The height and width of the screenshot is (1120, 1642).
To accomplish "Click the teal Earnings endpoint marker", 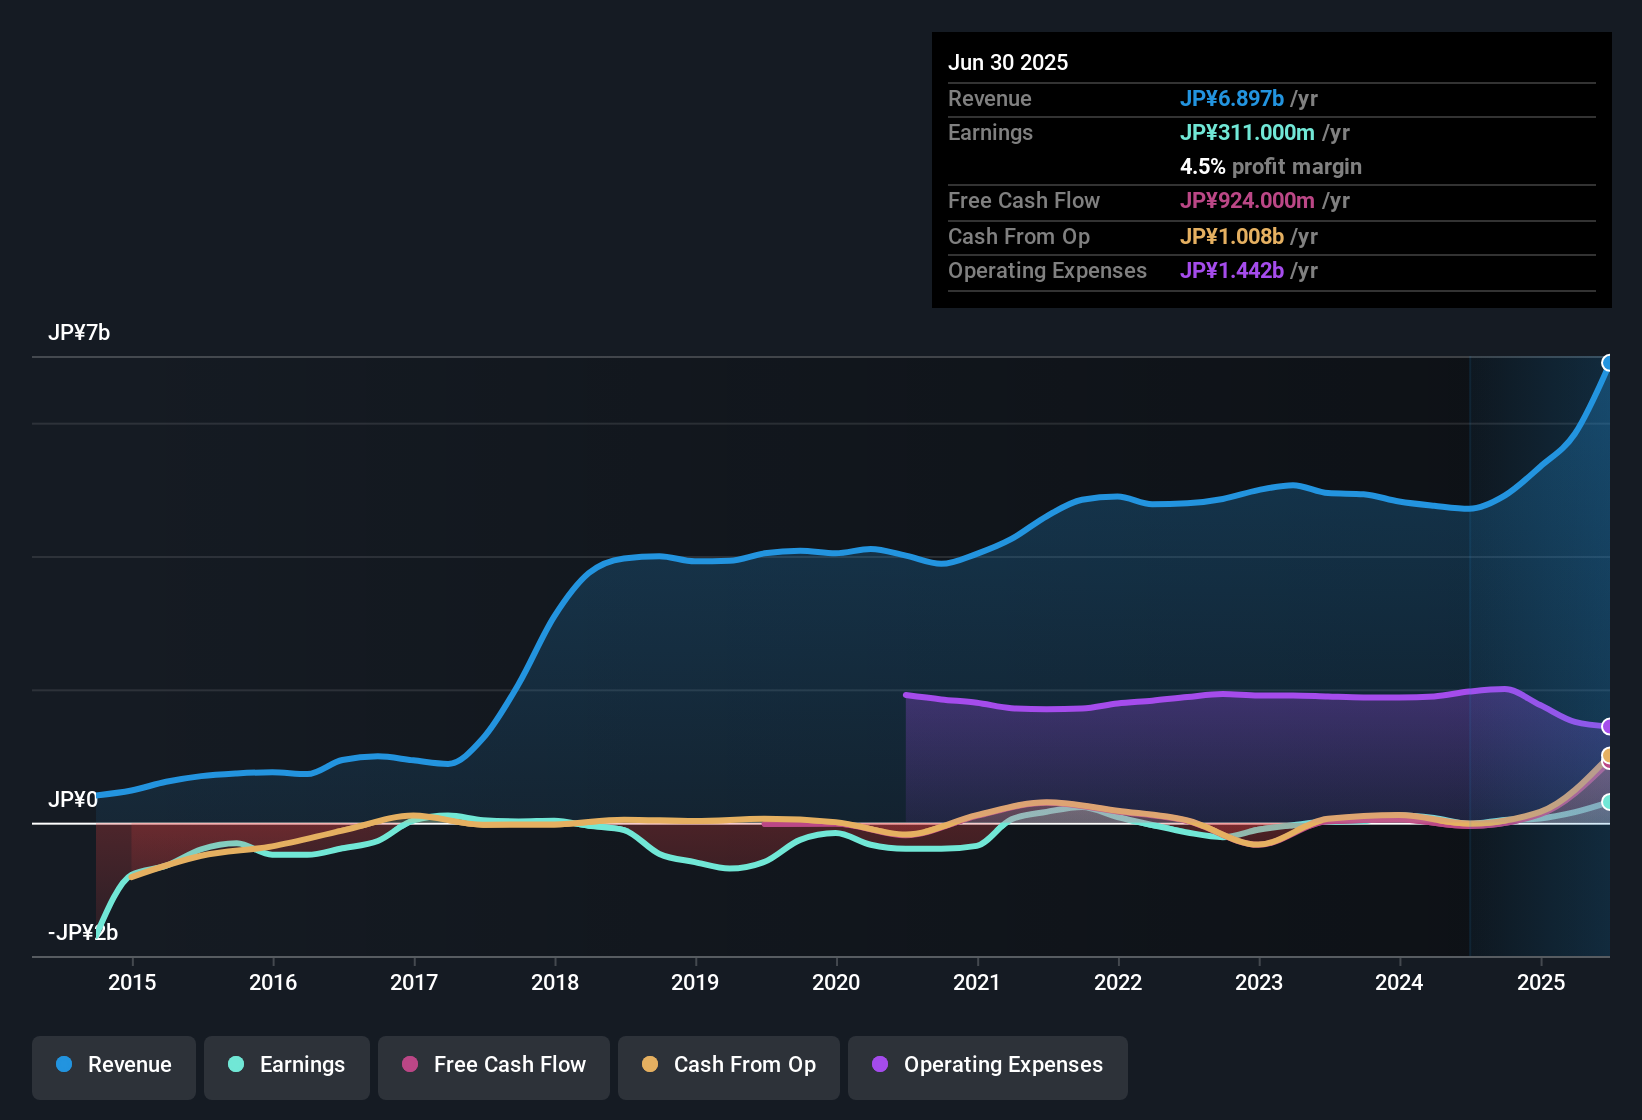I will coord(1608,802).
